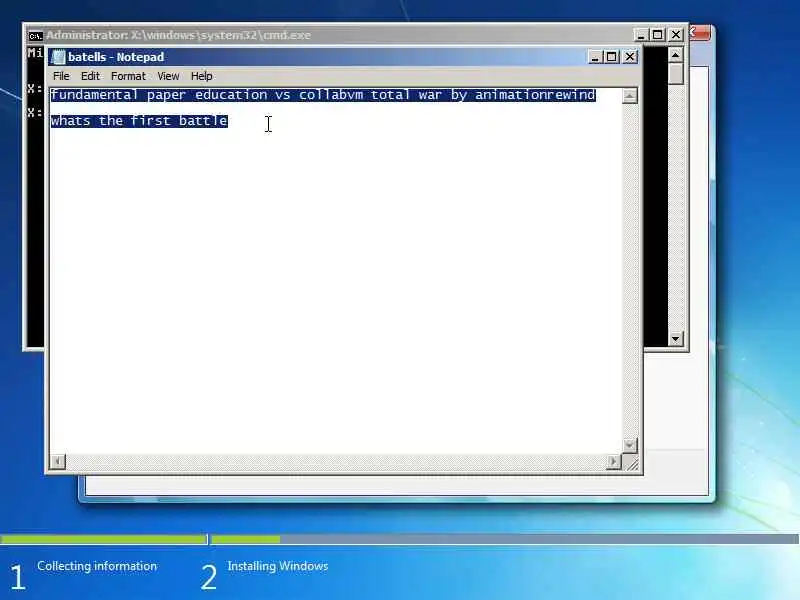The height and width of the screenshot is (600, 800).
Task: Click the 'Collecting information' step label
Action: [x=97, y=566]
